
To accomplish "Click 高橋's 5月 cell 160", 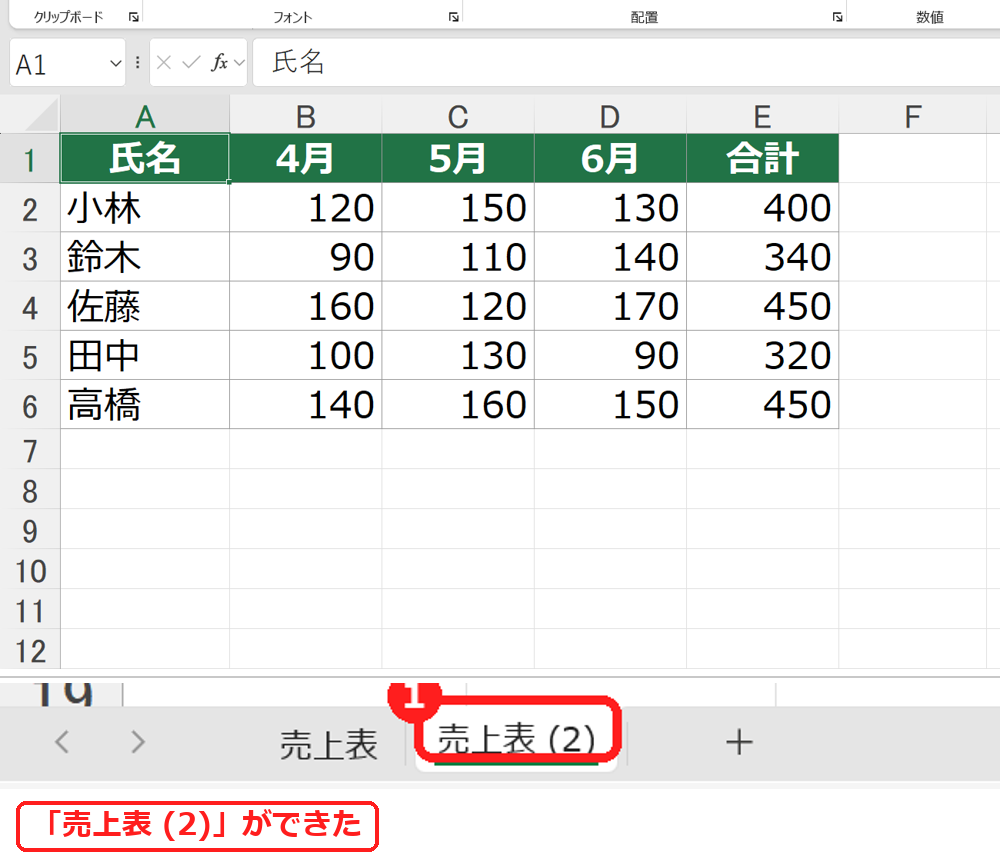I will (458, 405).
